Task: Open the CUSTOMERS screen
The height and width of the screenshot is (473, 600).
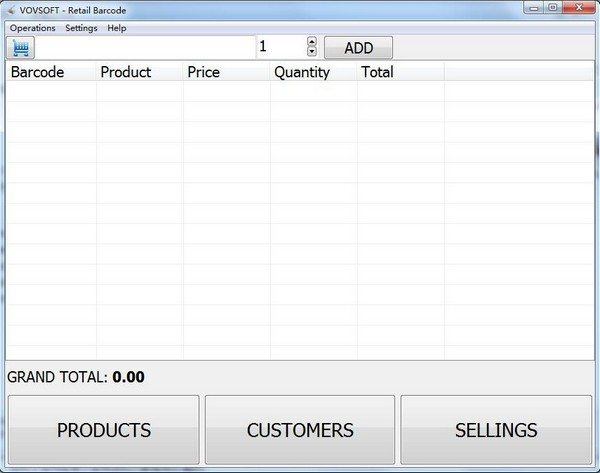Action: click(300, 430)
